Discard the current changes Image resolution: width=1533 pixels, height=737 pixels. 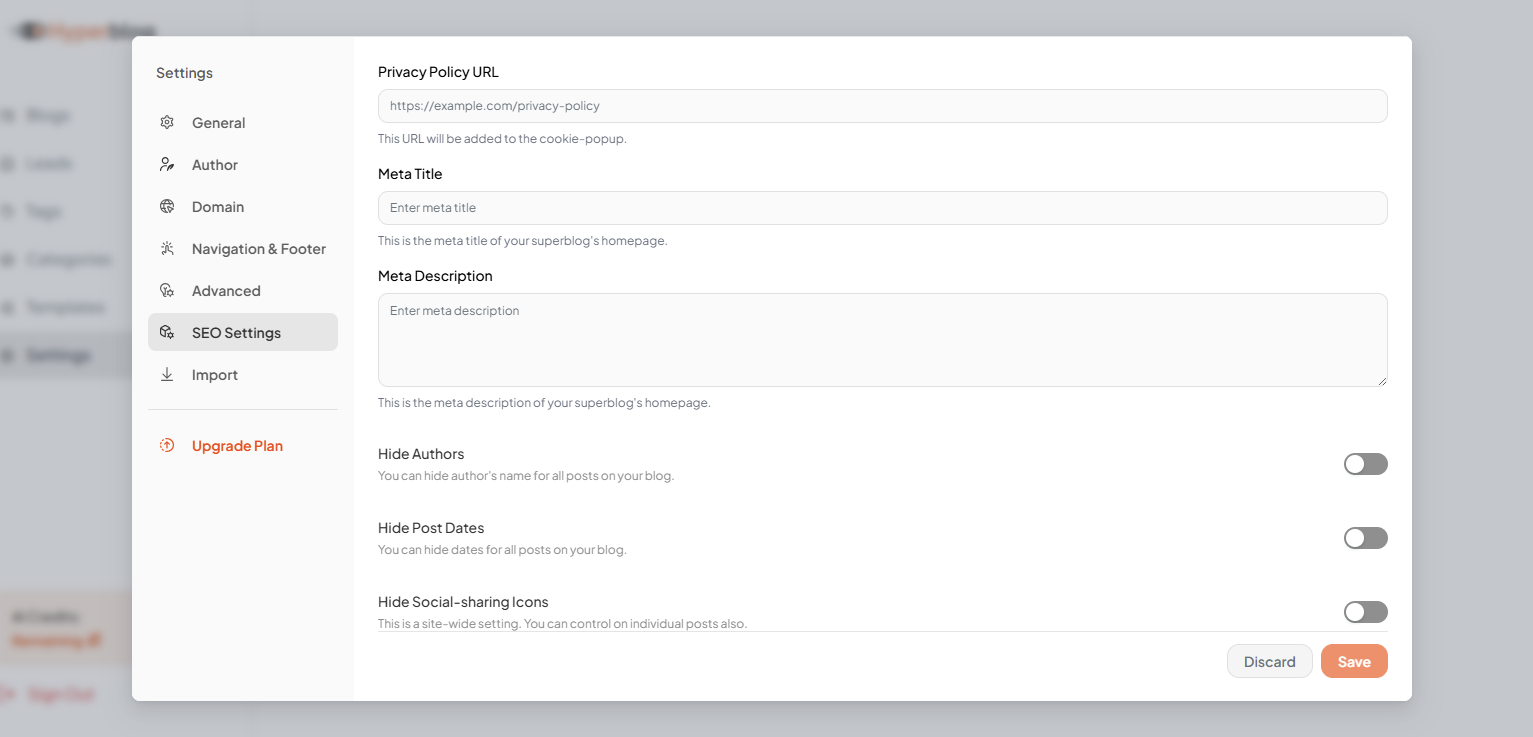tap(1270, 661)
